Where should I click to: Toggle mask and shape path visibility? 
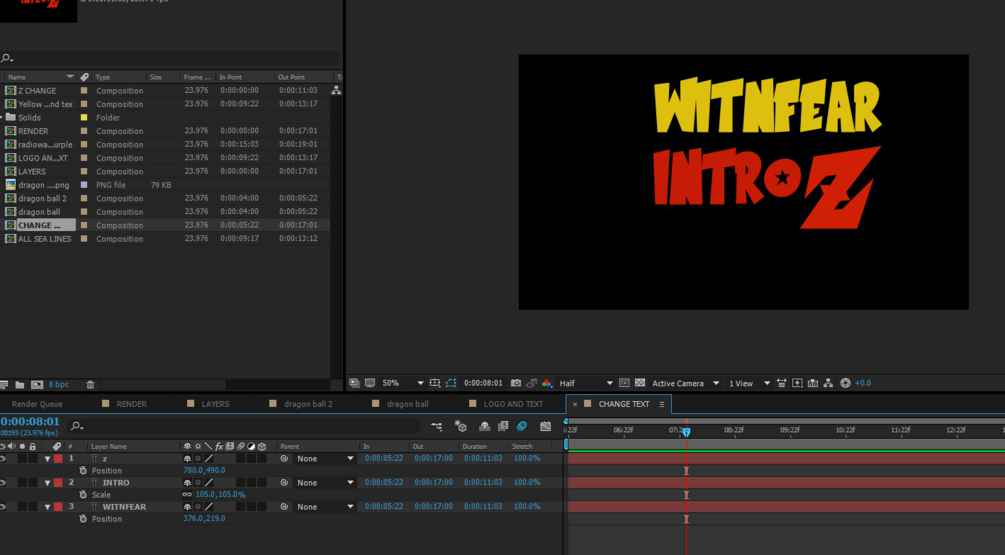coord(451,383)
